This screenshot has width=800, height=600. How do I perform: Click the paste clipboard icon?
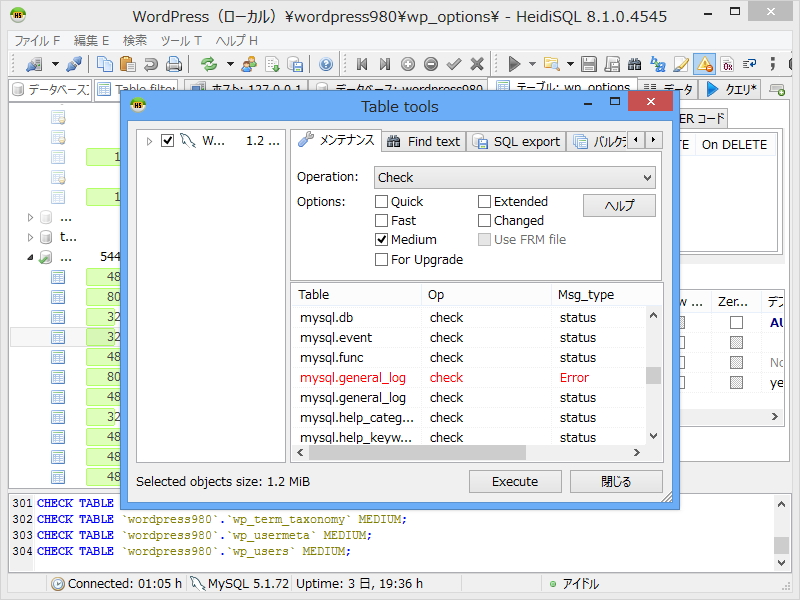click(x=128, y=64)
